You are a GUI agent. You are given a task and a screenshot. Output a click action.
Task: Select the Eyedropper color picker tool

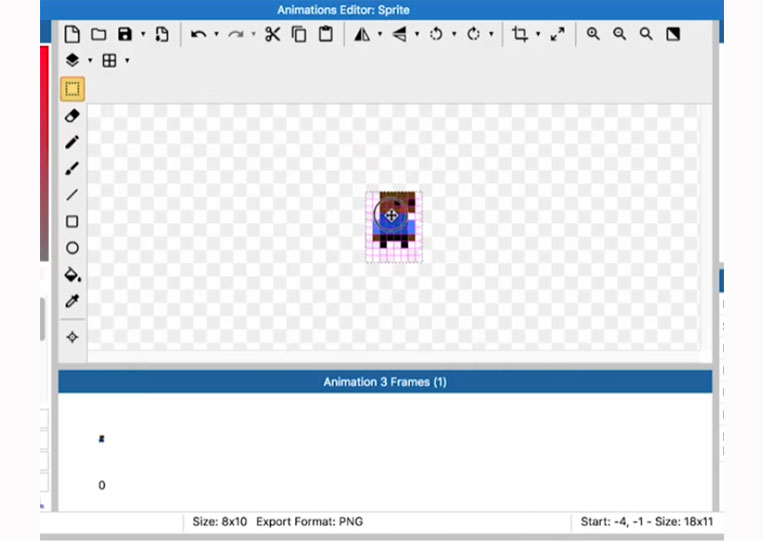(x=72, y=301)
